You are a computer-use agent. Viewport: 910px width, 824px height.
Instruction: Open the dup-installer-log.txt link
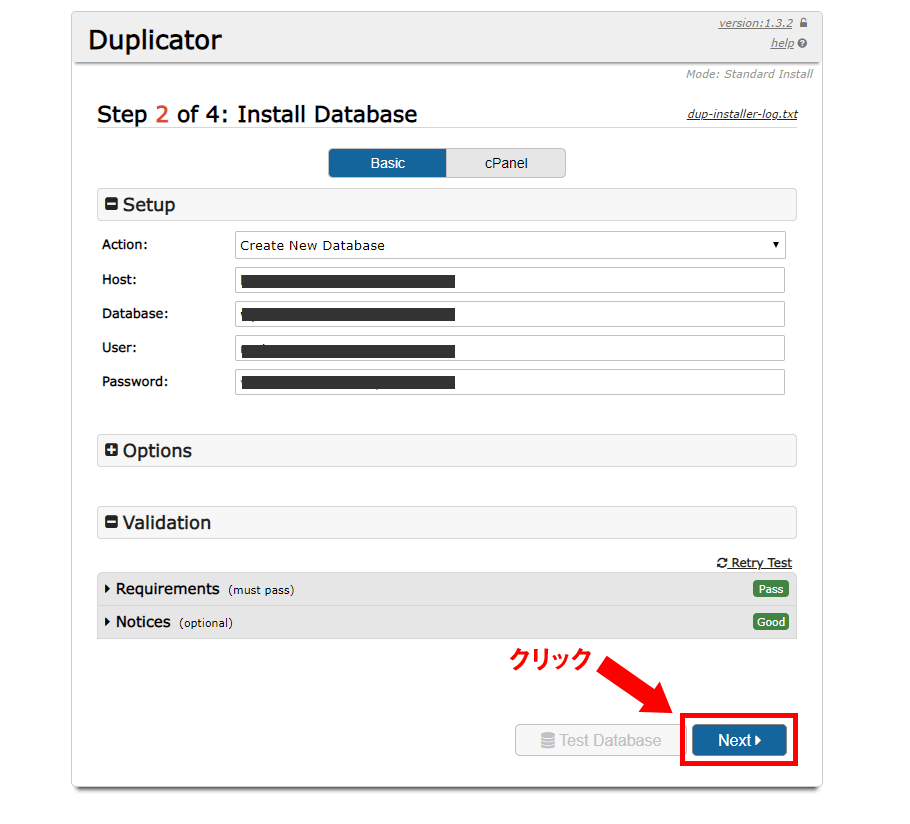point(742,114)
